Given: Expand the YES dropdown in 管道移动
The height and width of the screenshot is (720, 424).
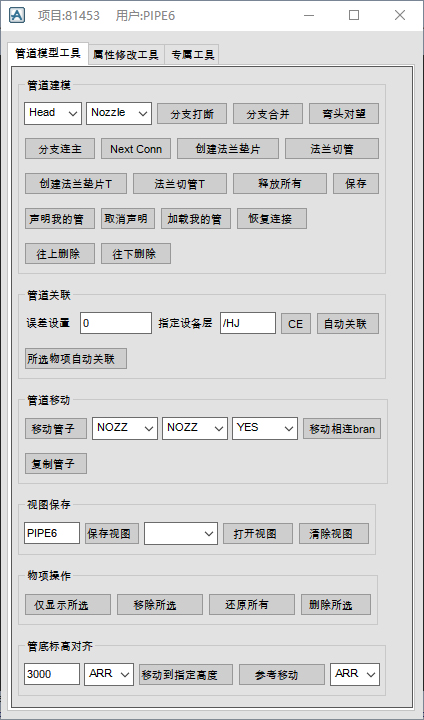Looking at the screenshot, I should pos(265,428).
